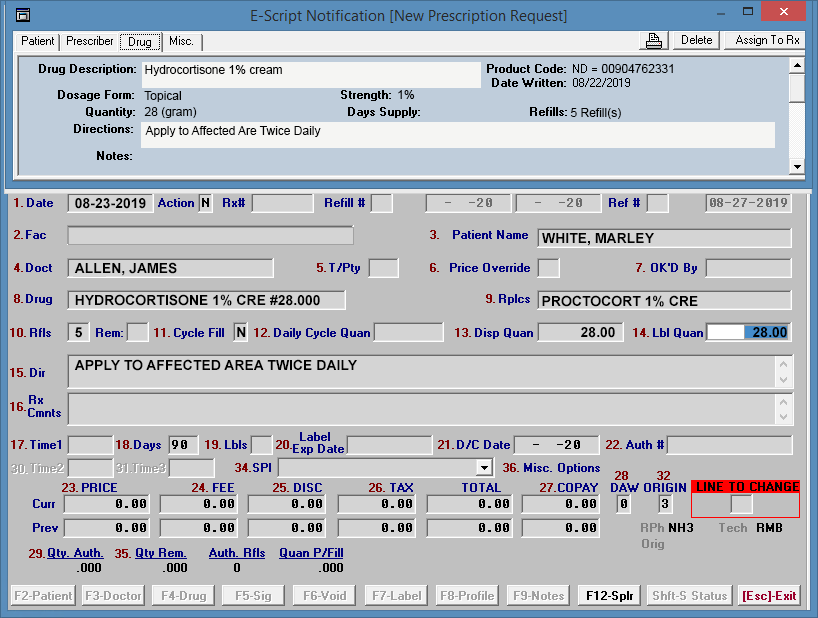The width and height of the screenshot is (818, 618).
Task: Click the Action N field
Action: [205, 203]
